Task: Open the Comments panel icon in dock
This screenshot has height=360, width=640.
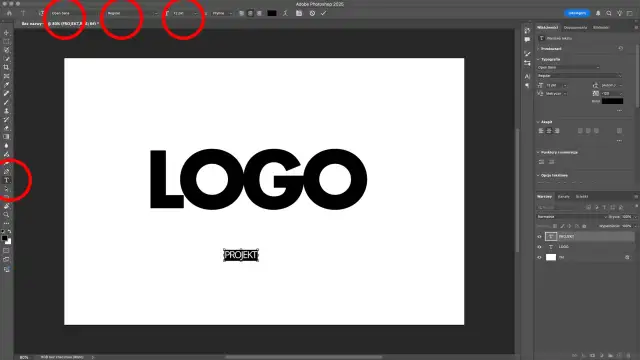Action: pos(527,40)
